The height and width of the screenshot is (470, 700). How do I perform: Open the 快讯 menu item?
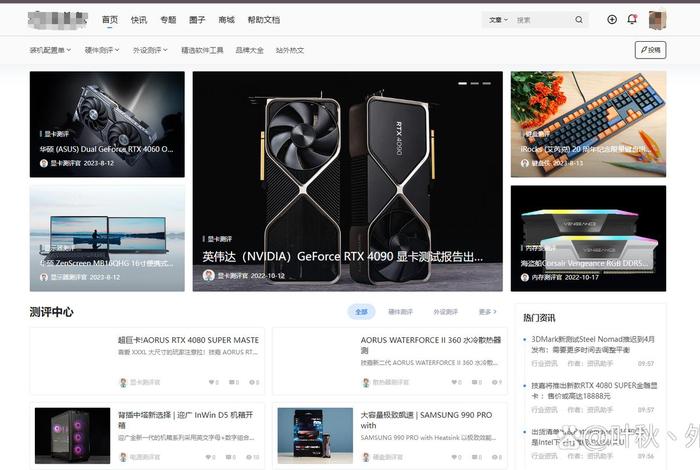[139, 20]
